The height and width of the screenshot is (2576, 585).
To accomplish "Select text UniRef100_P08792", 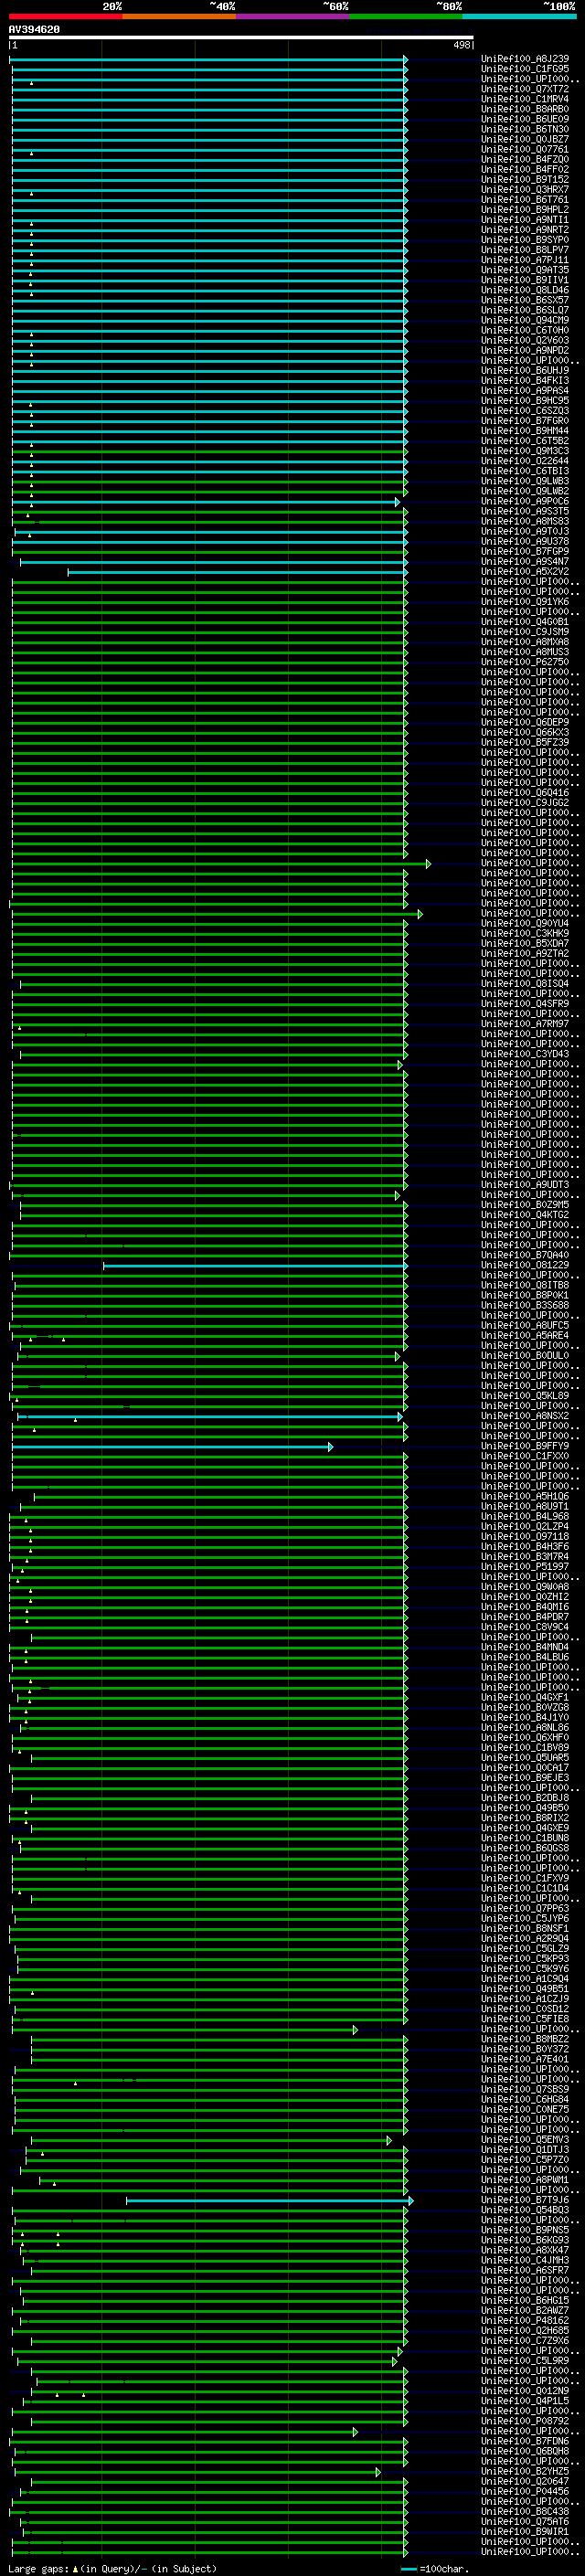I will click(525, 2421).
